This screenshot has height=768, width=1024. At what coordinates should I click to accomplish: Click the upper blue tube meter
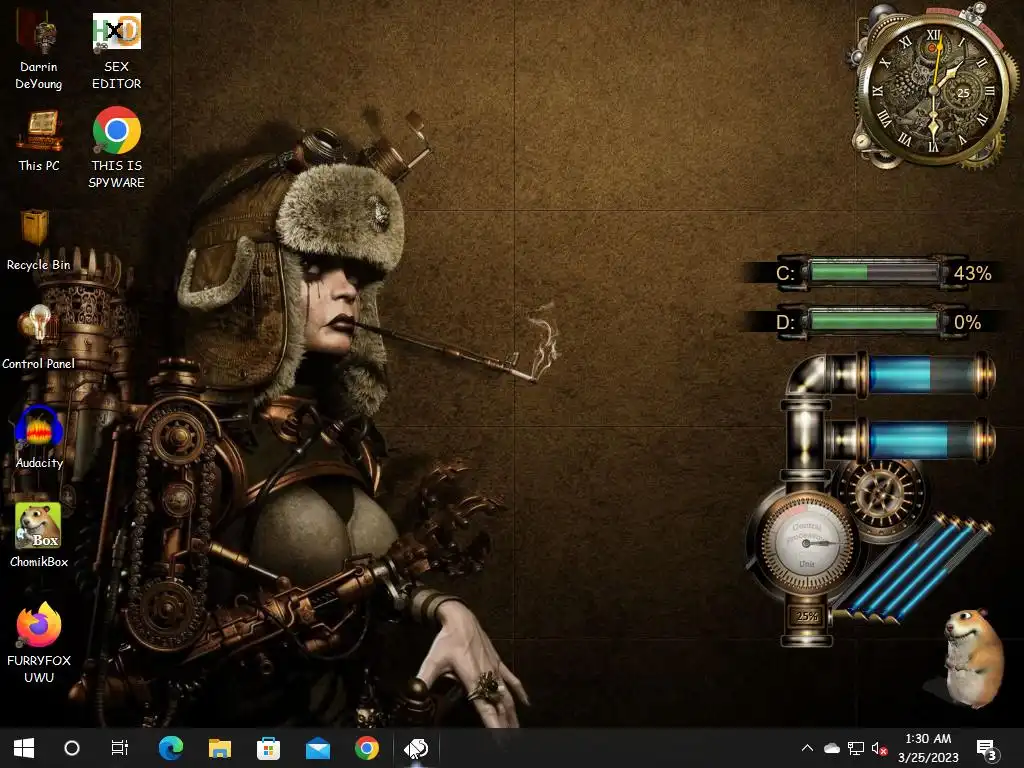point(926,375)
